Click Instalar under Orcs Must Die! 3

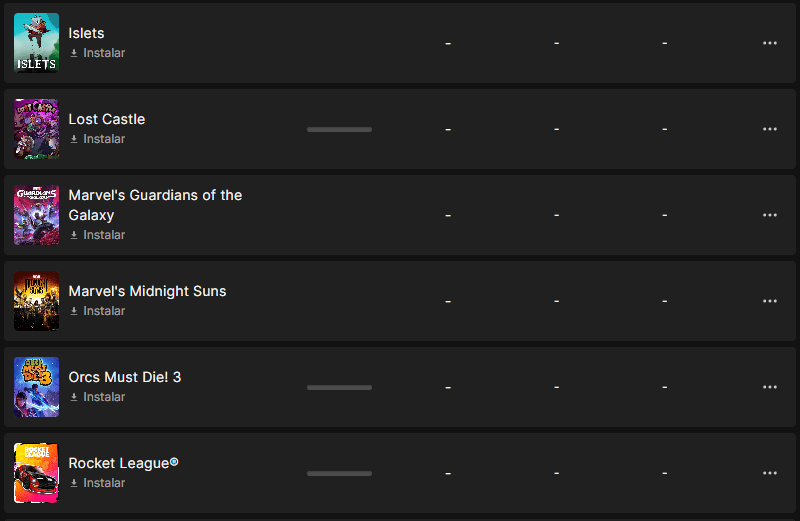pos(98,397)
